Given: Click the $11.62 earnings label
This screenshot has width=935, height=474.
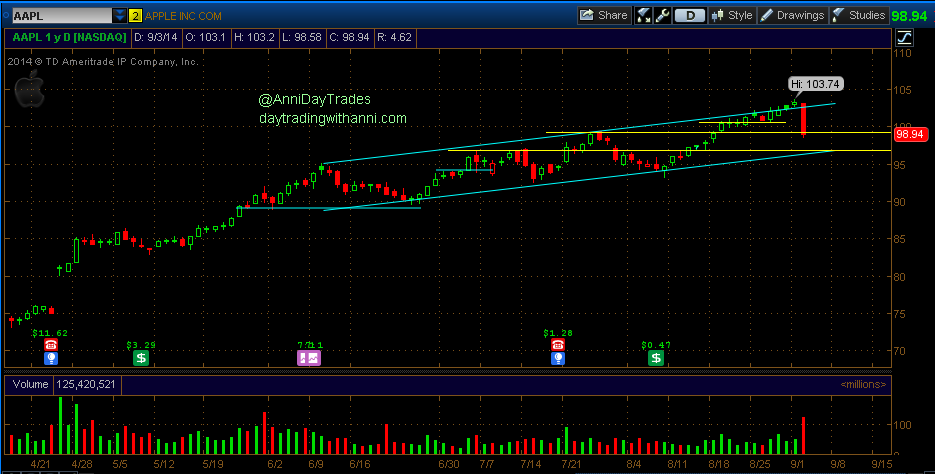Looking at the screenshot, I should [x=50, y=333].
